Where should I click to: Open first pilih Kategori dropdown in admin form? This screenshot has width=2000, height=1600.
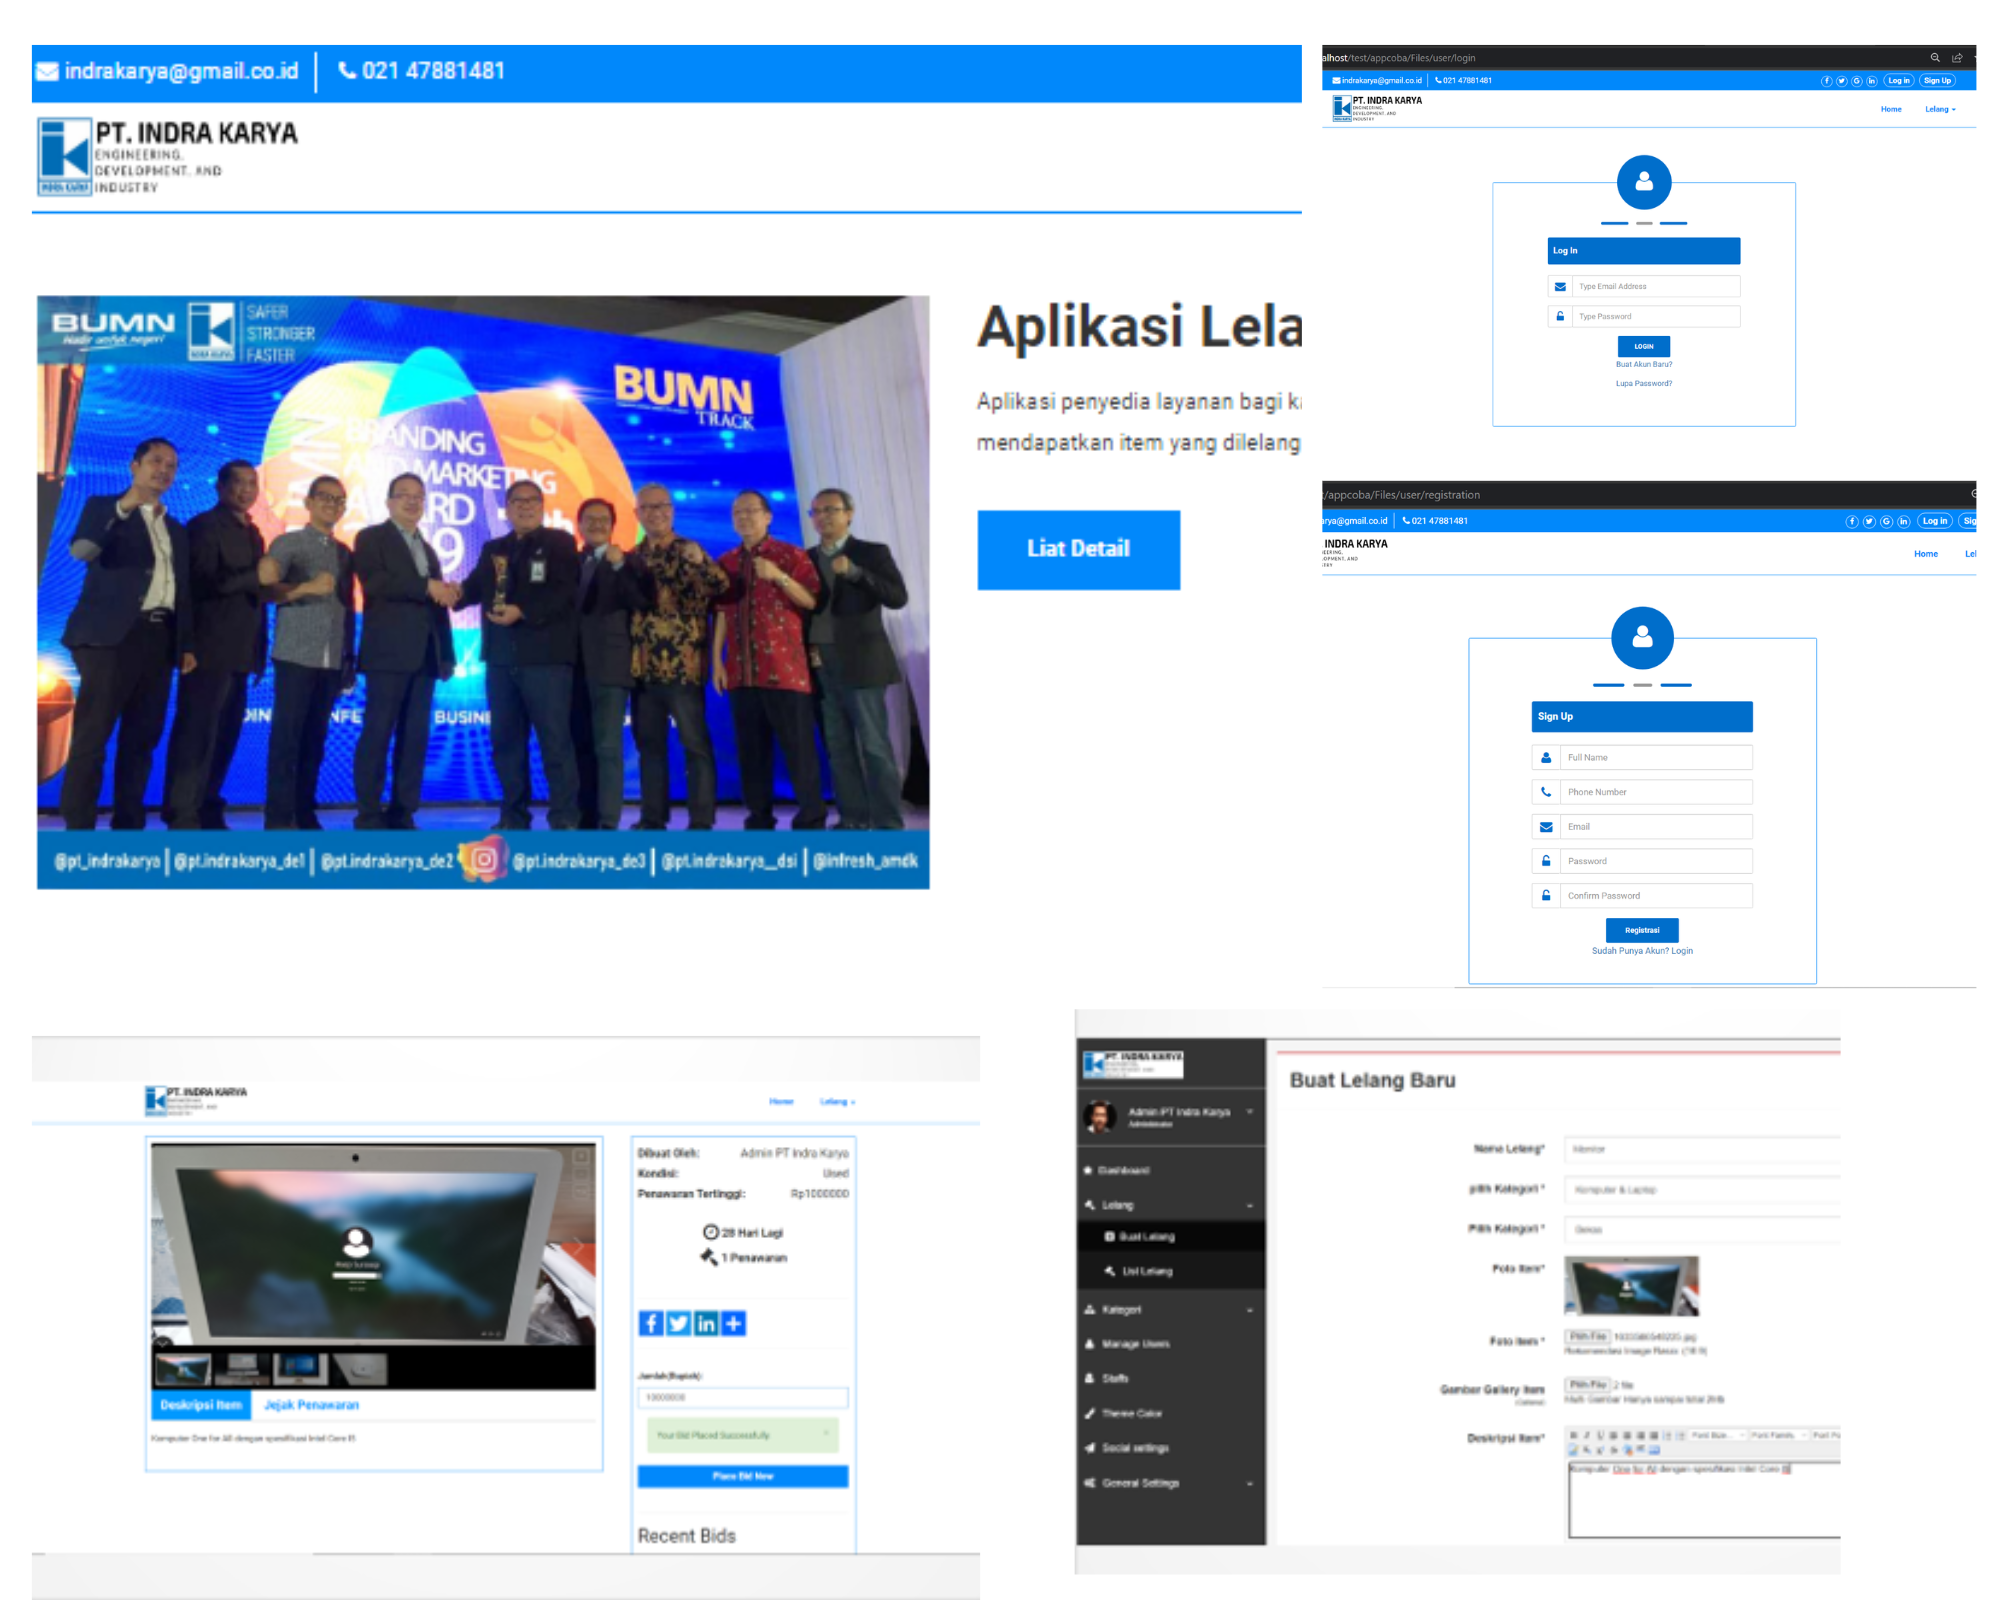click(1702, 1189)
